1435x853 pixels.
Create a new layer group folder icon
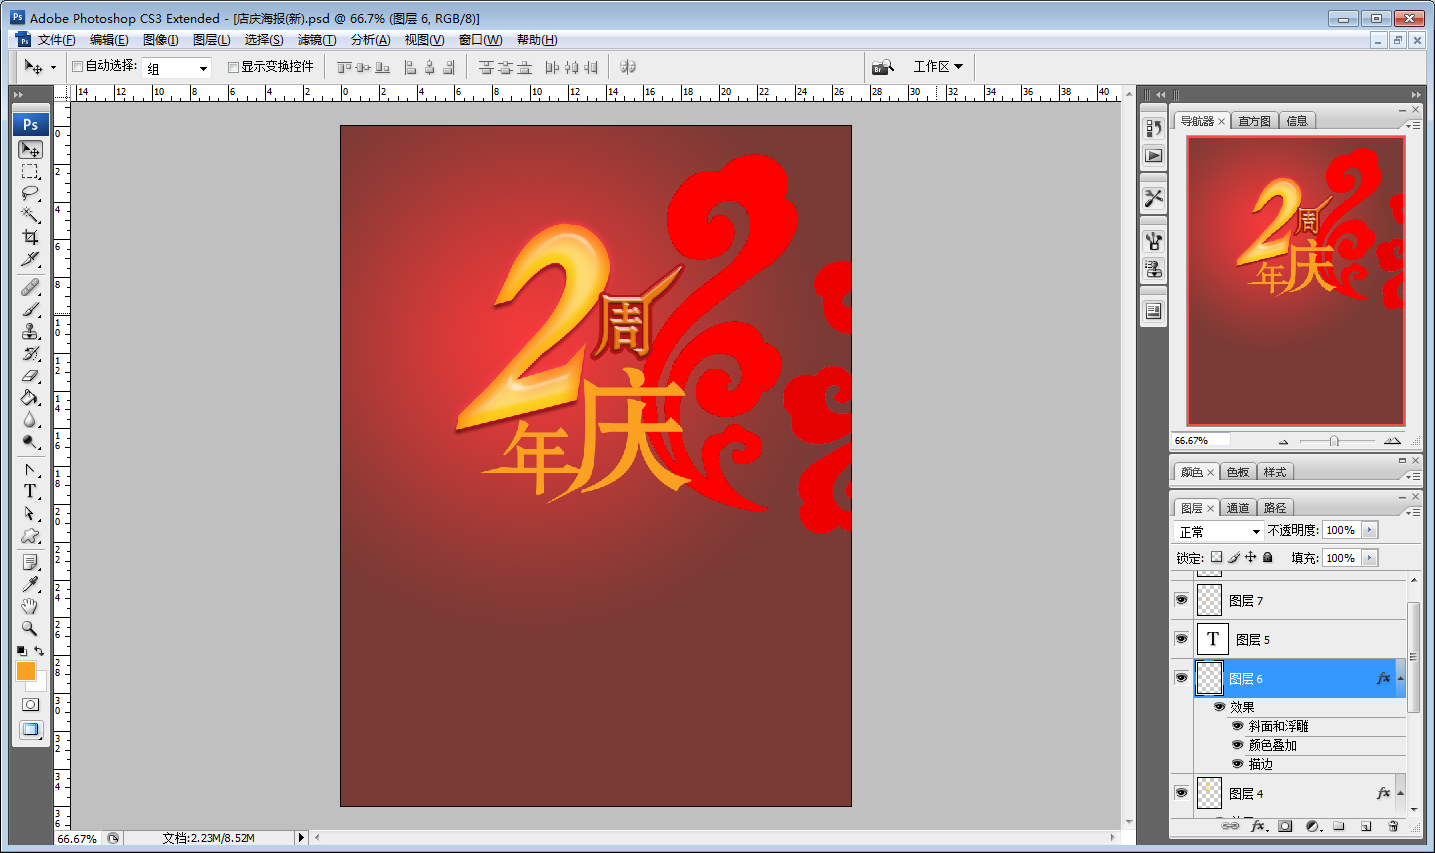[1339, 826]
